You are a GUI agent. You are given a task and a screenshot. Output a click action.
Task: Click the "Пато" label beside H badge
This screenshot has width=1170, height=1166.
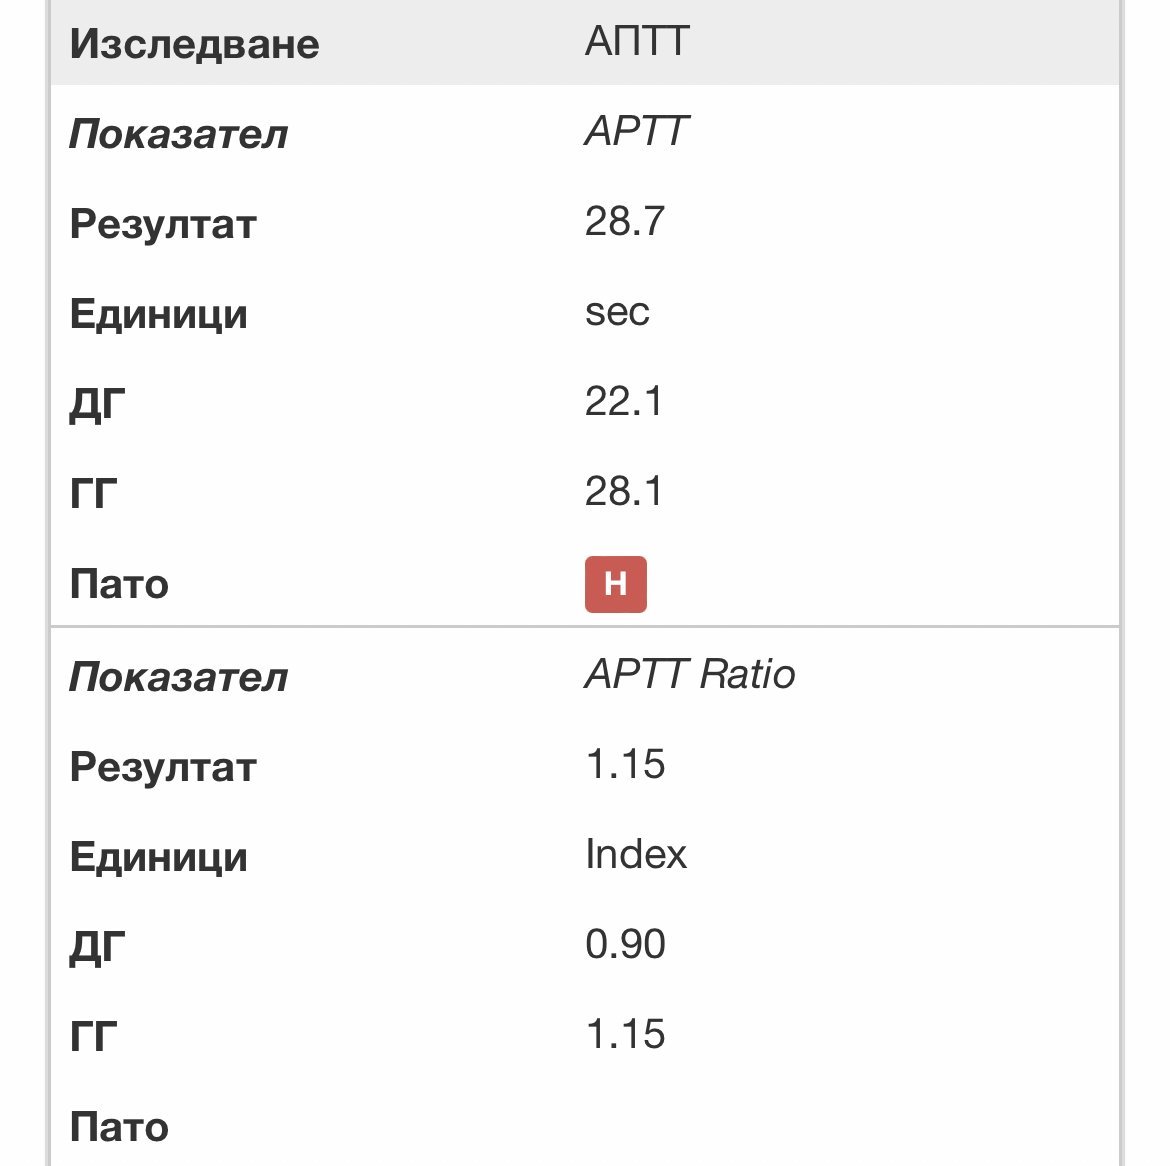(119, 585)
